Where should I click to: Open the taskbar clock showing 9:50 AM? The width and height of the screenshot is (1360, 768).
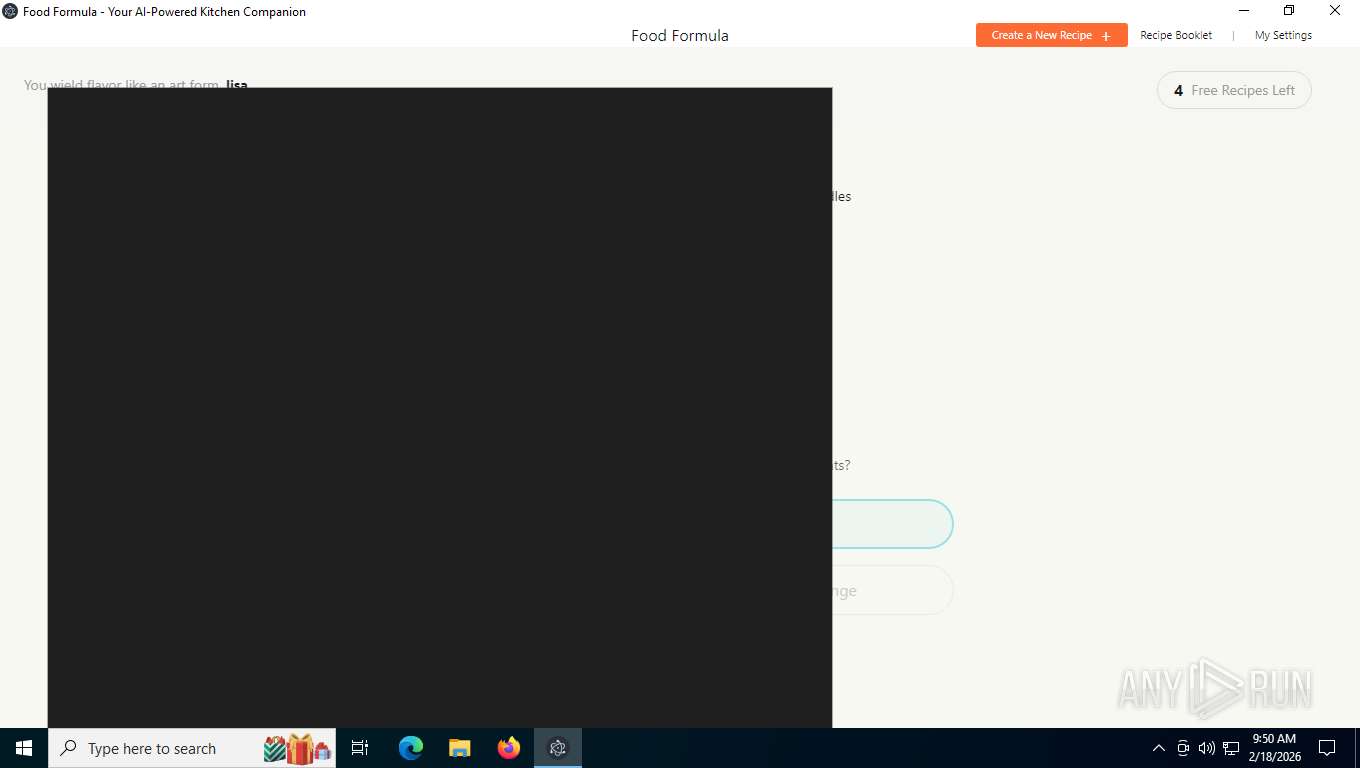pos(1274,748)
